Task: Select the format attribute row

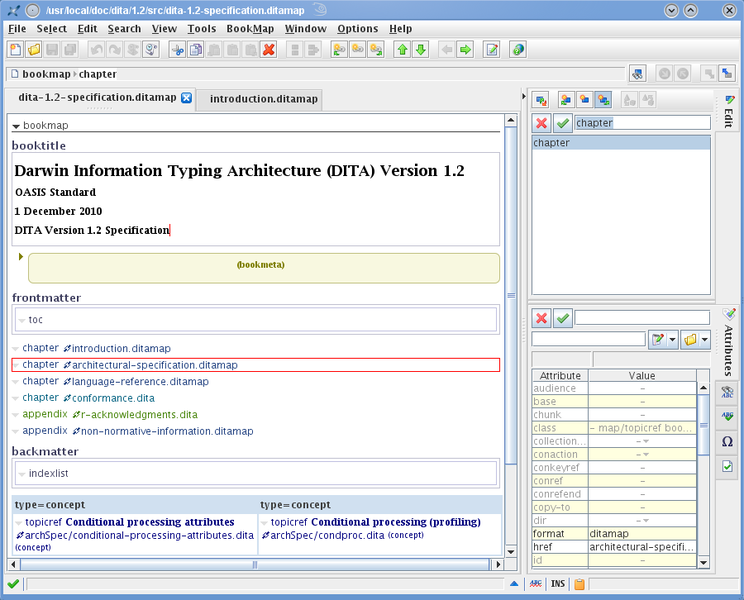Action: [614, 534]
